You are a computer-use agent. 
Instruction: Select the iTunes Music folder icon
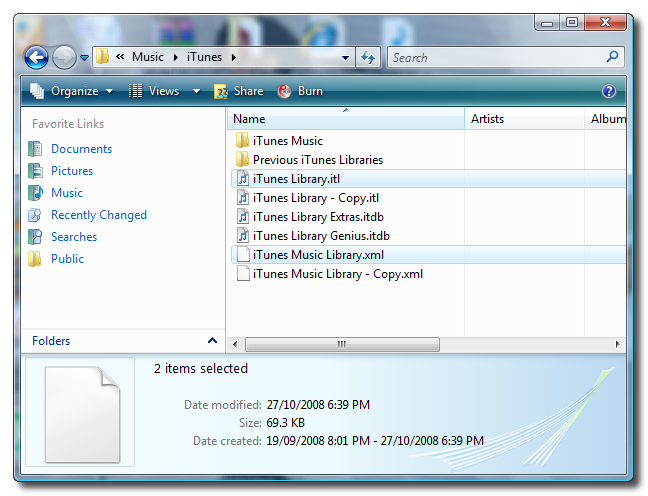pyautogui.click(x=241, y=141)
